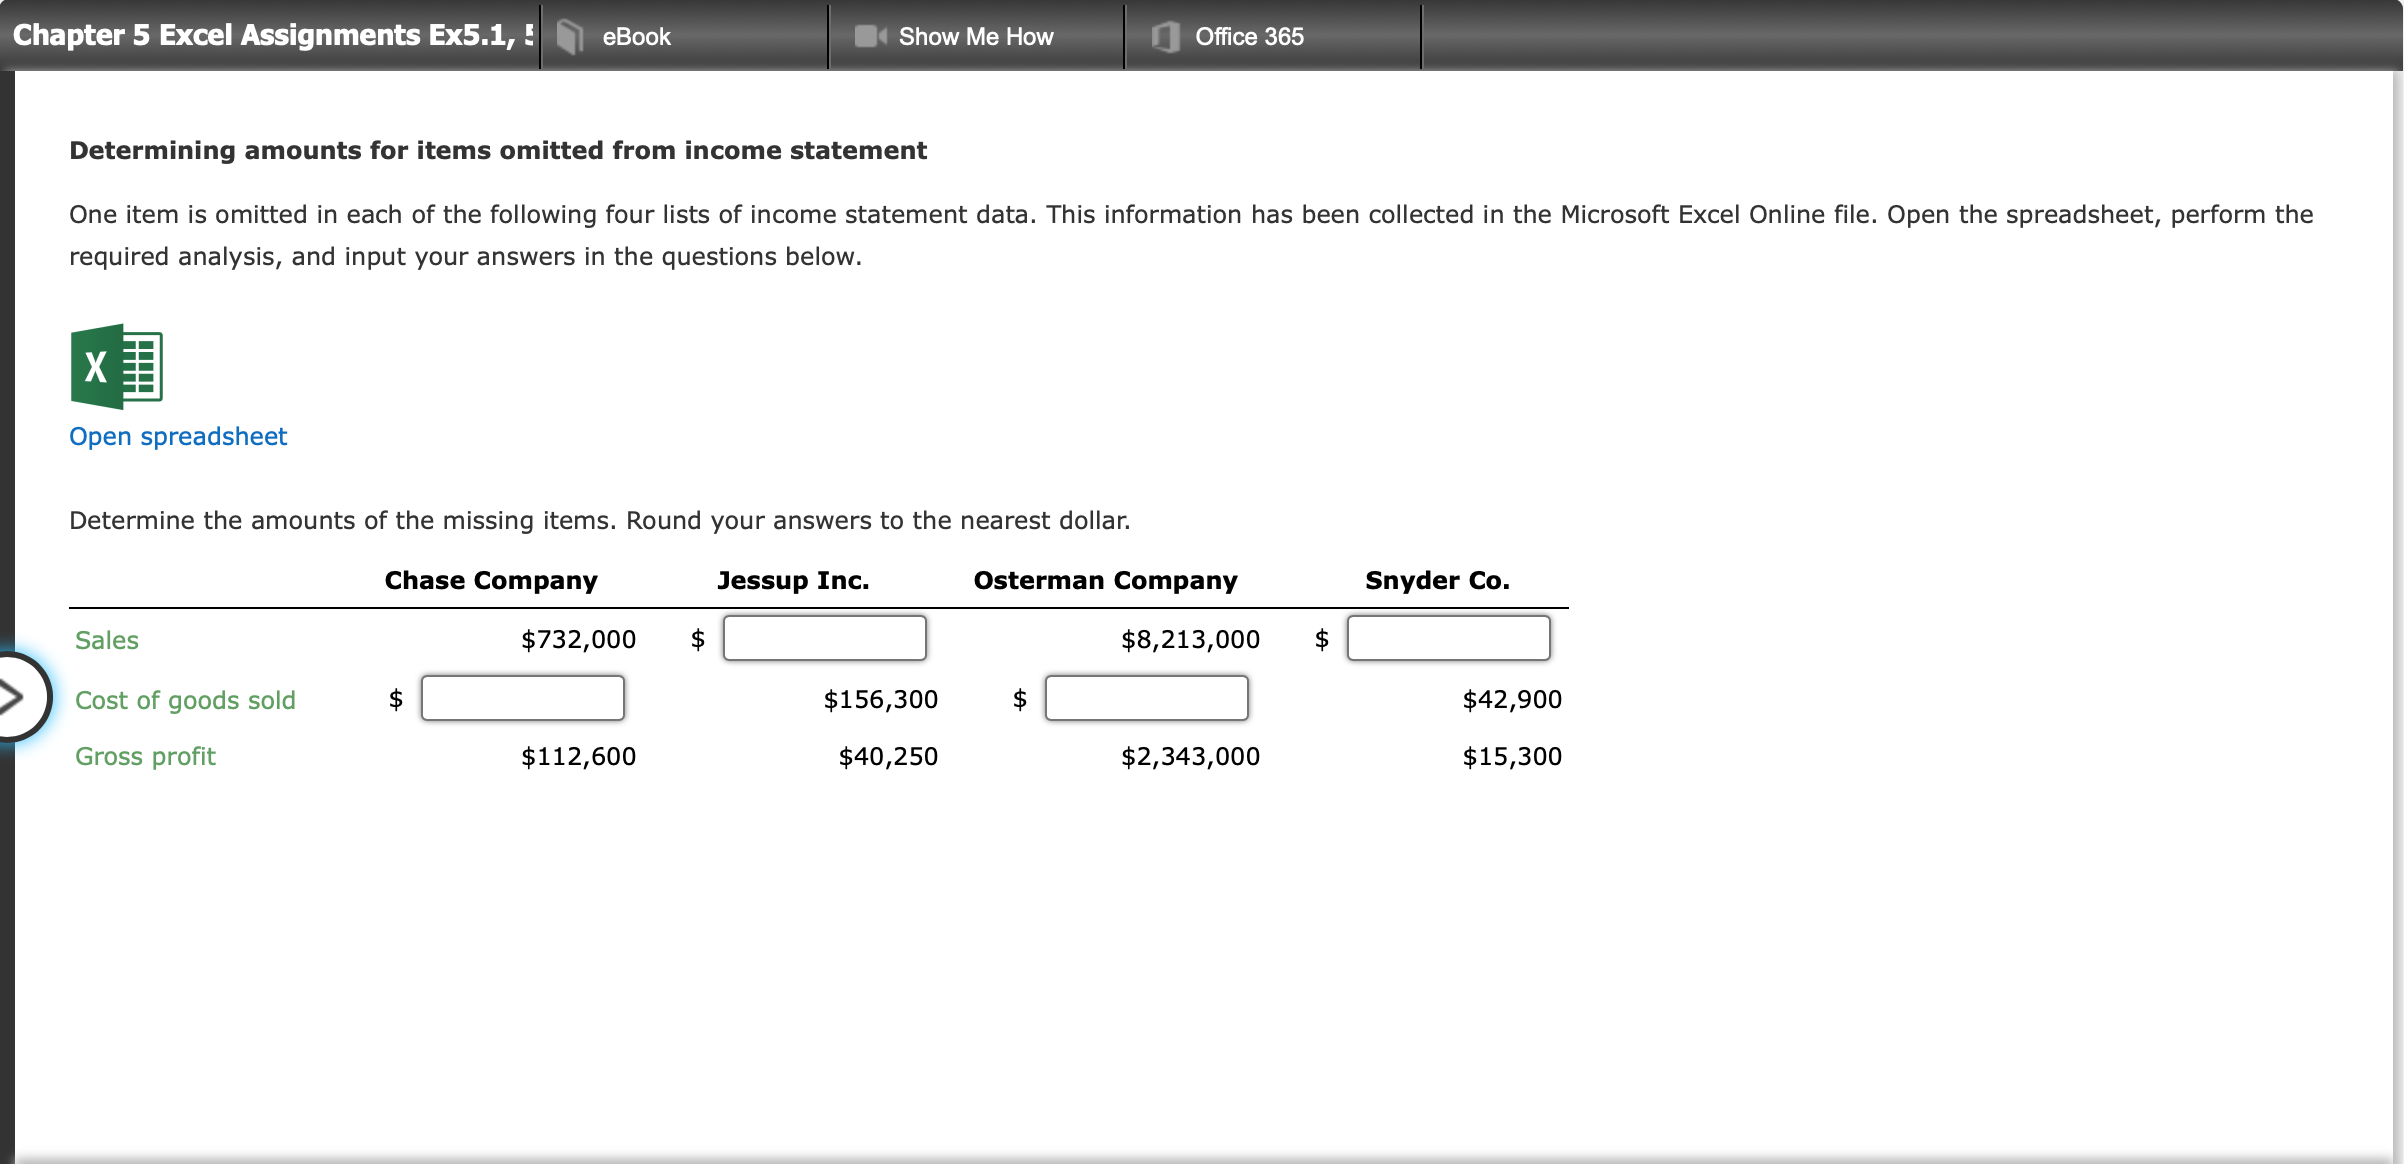Screen dimensions: 2404x1164
Task: Click the Show Me How video icon
Action: coord(868,37)
